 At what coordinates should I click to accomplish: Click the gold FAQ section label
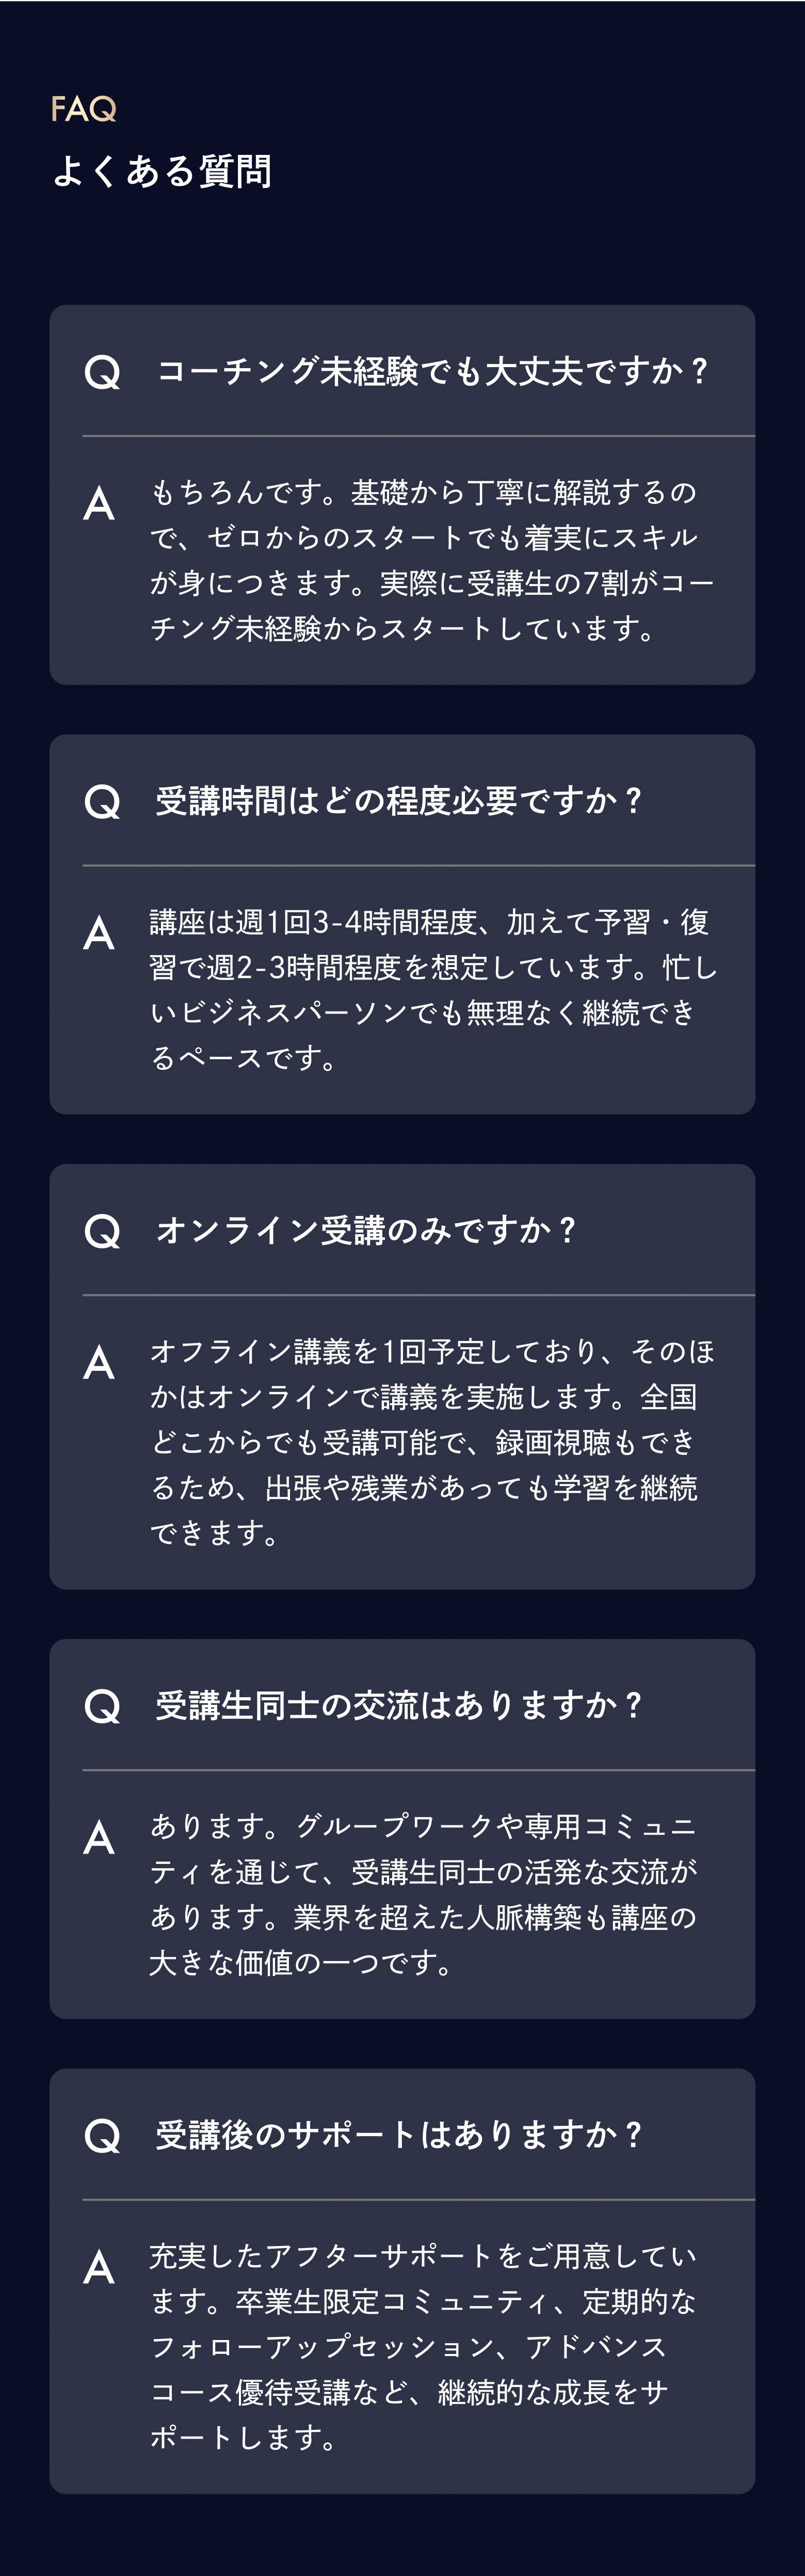click(84, 109)
